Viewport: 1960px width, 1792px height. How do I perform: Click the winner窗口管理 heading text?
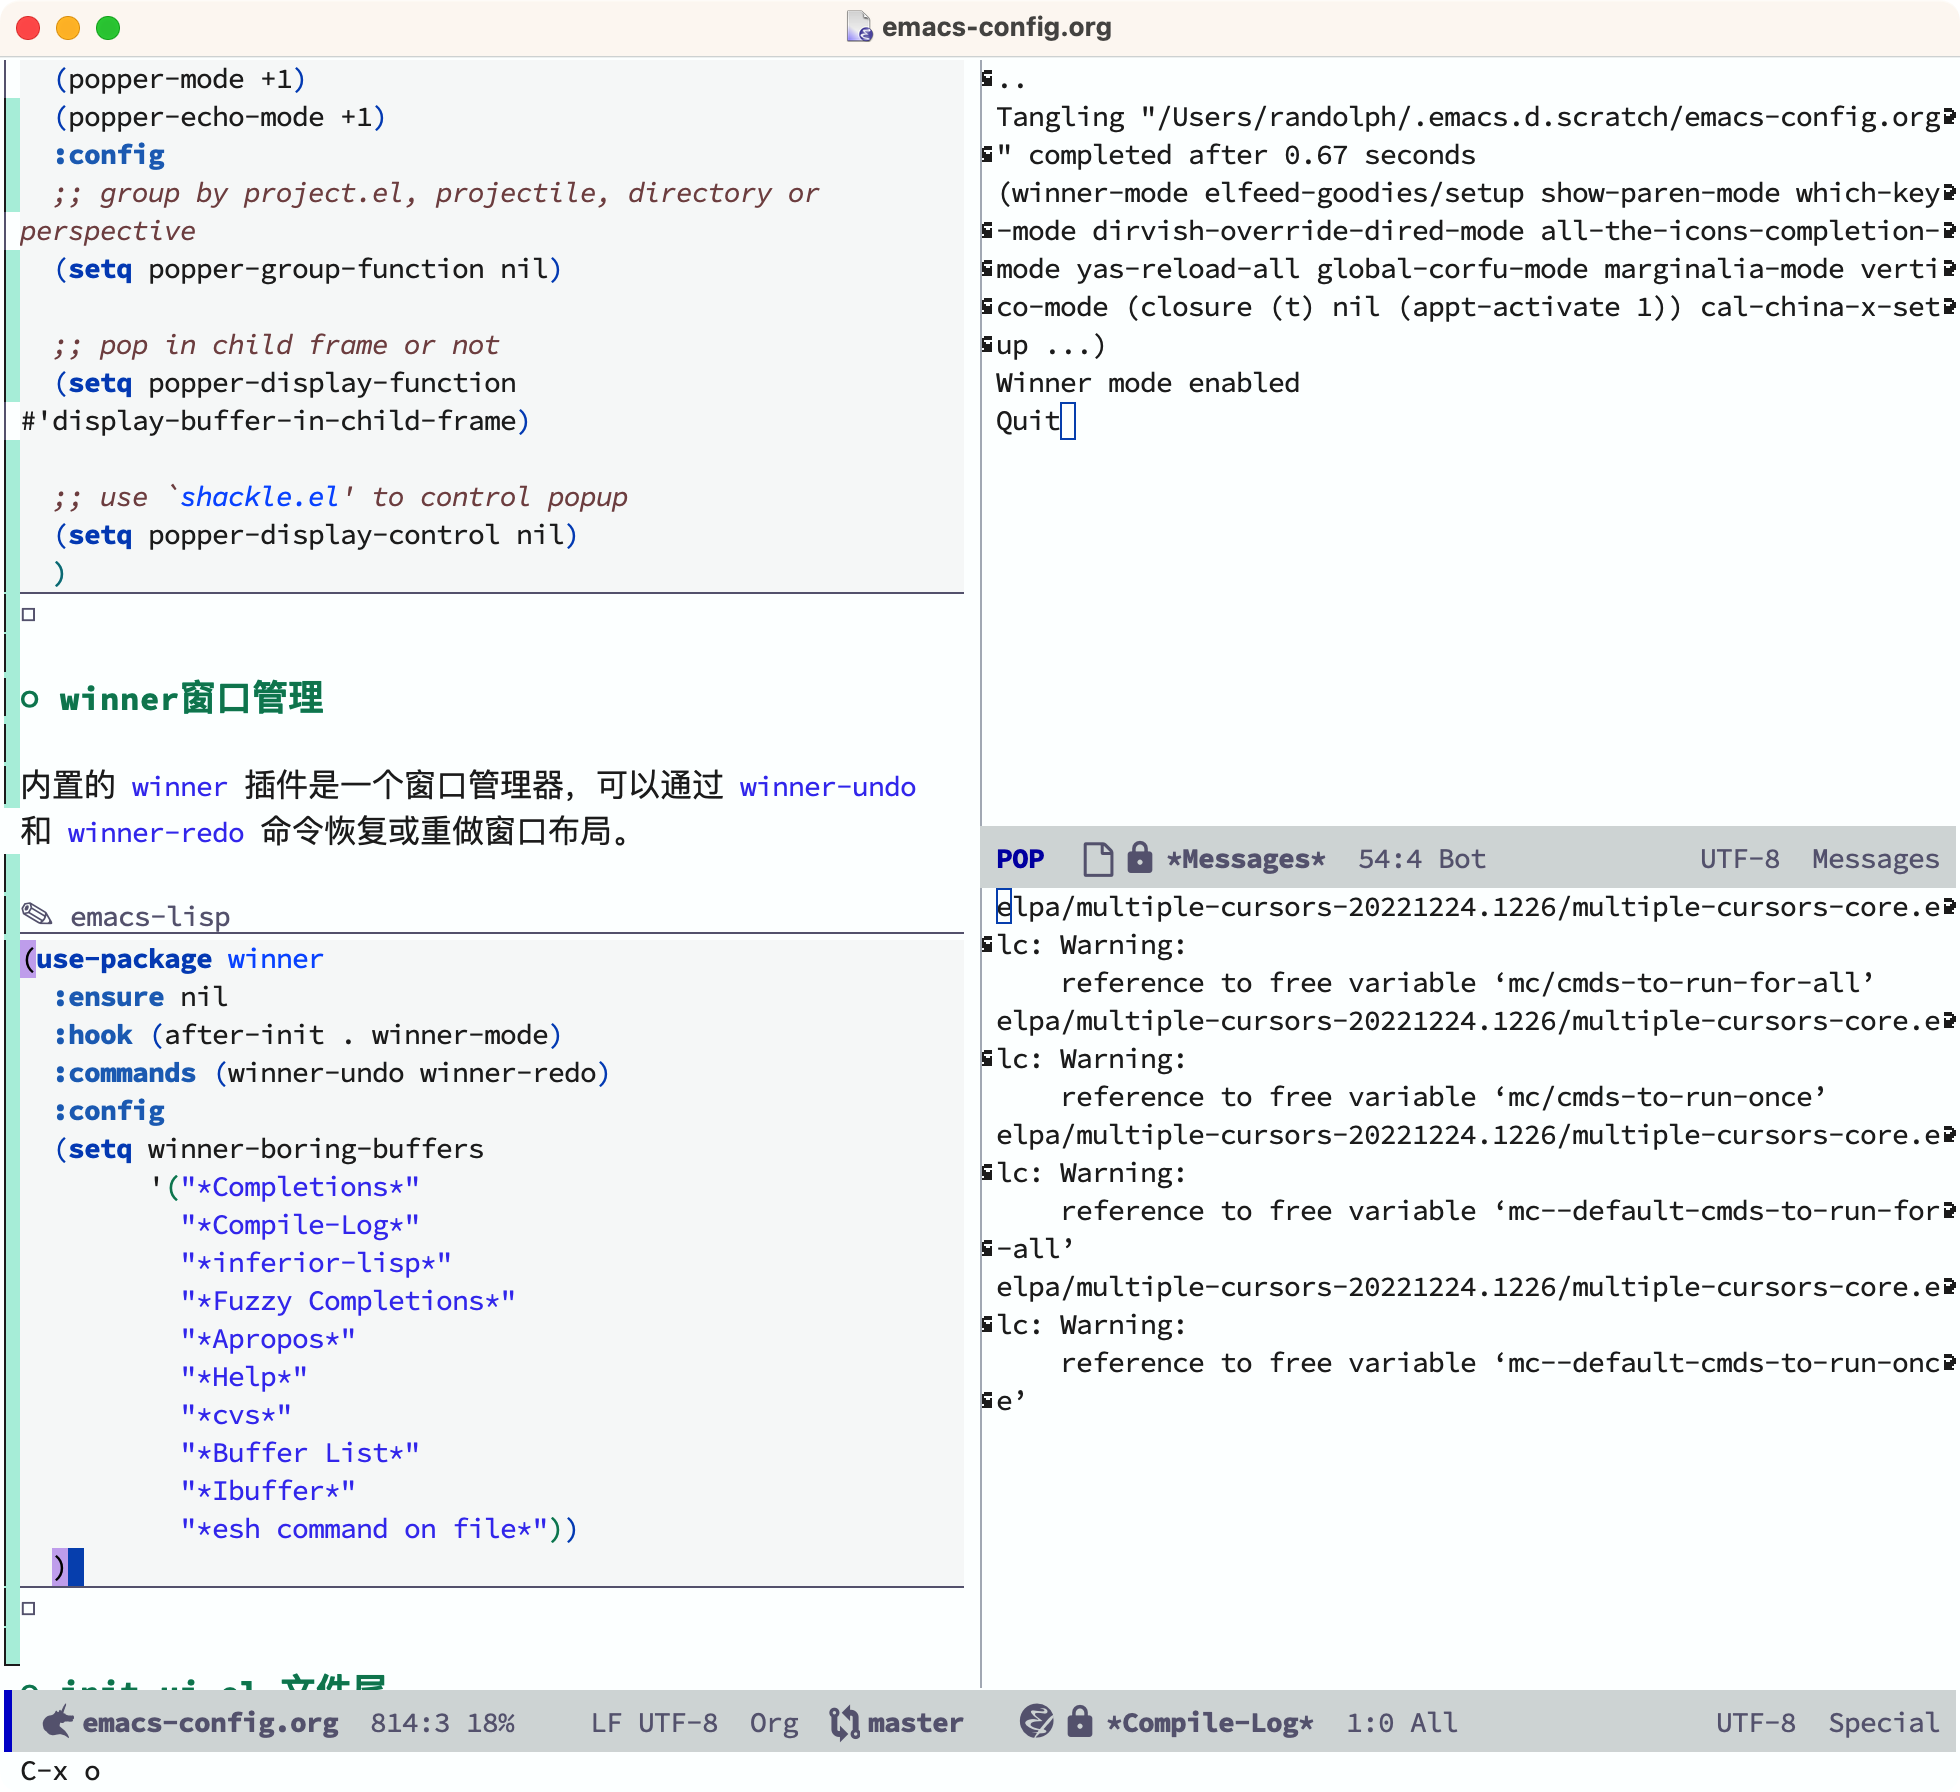pos(191,699)
